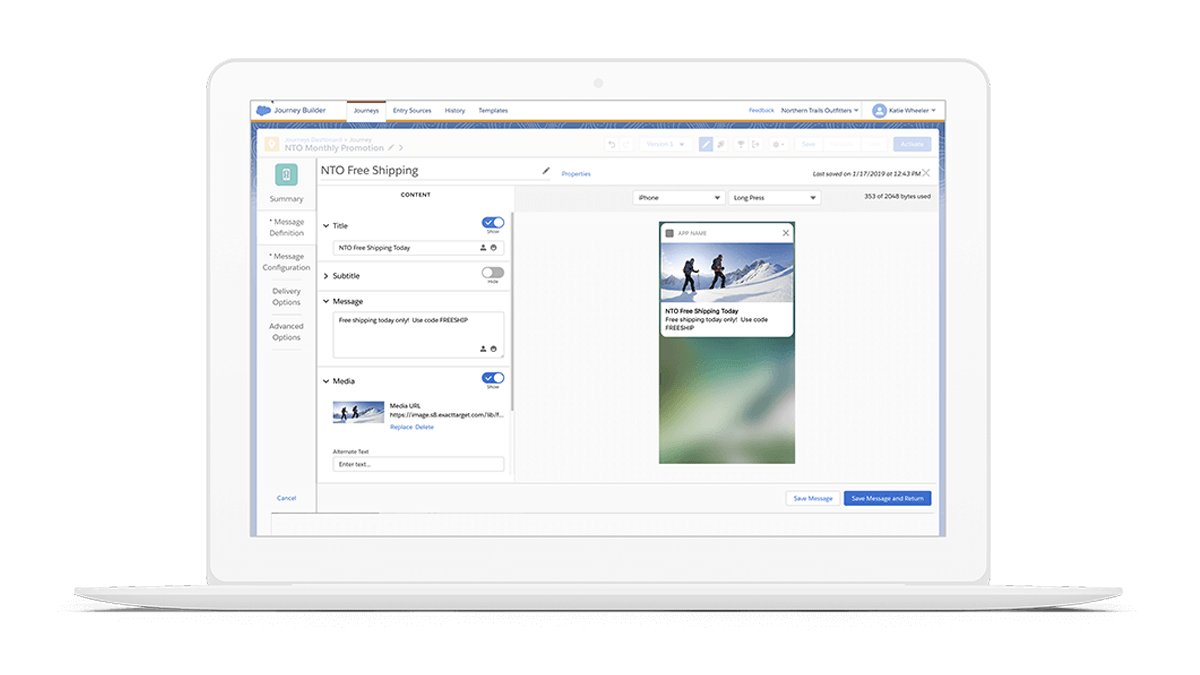Go to the Summary step

click(286, 199)
